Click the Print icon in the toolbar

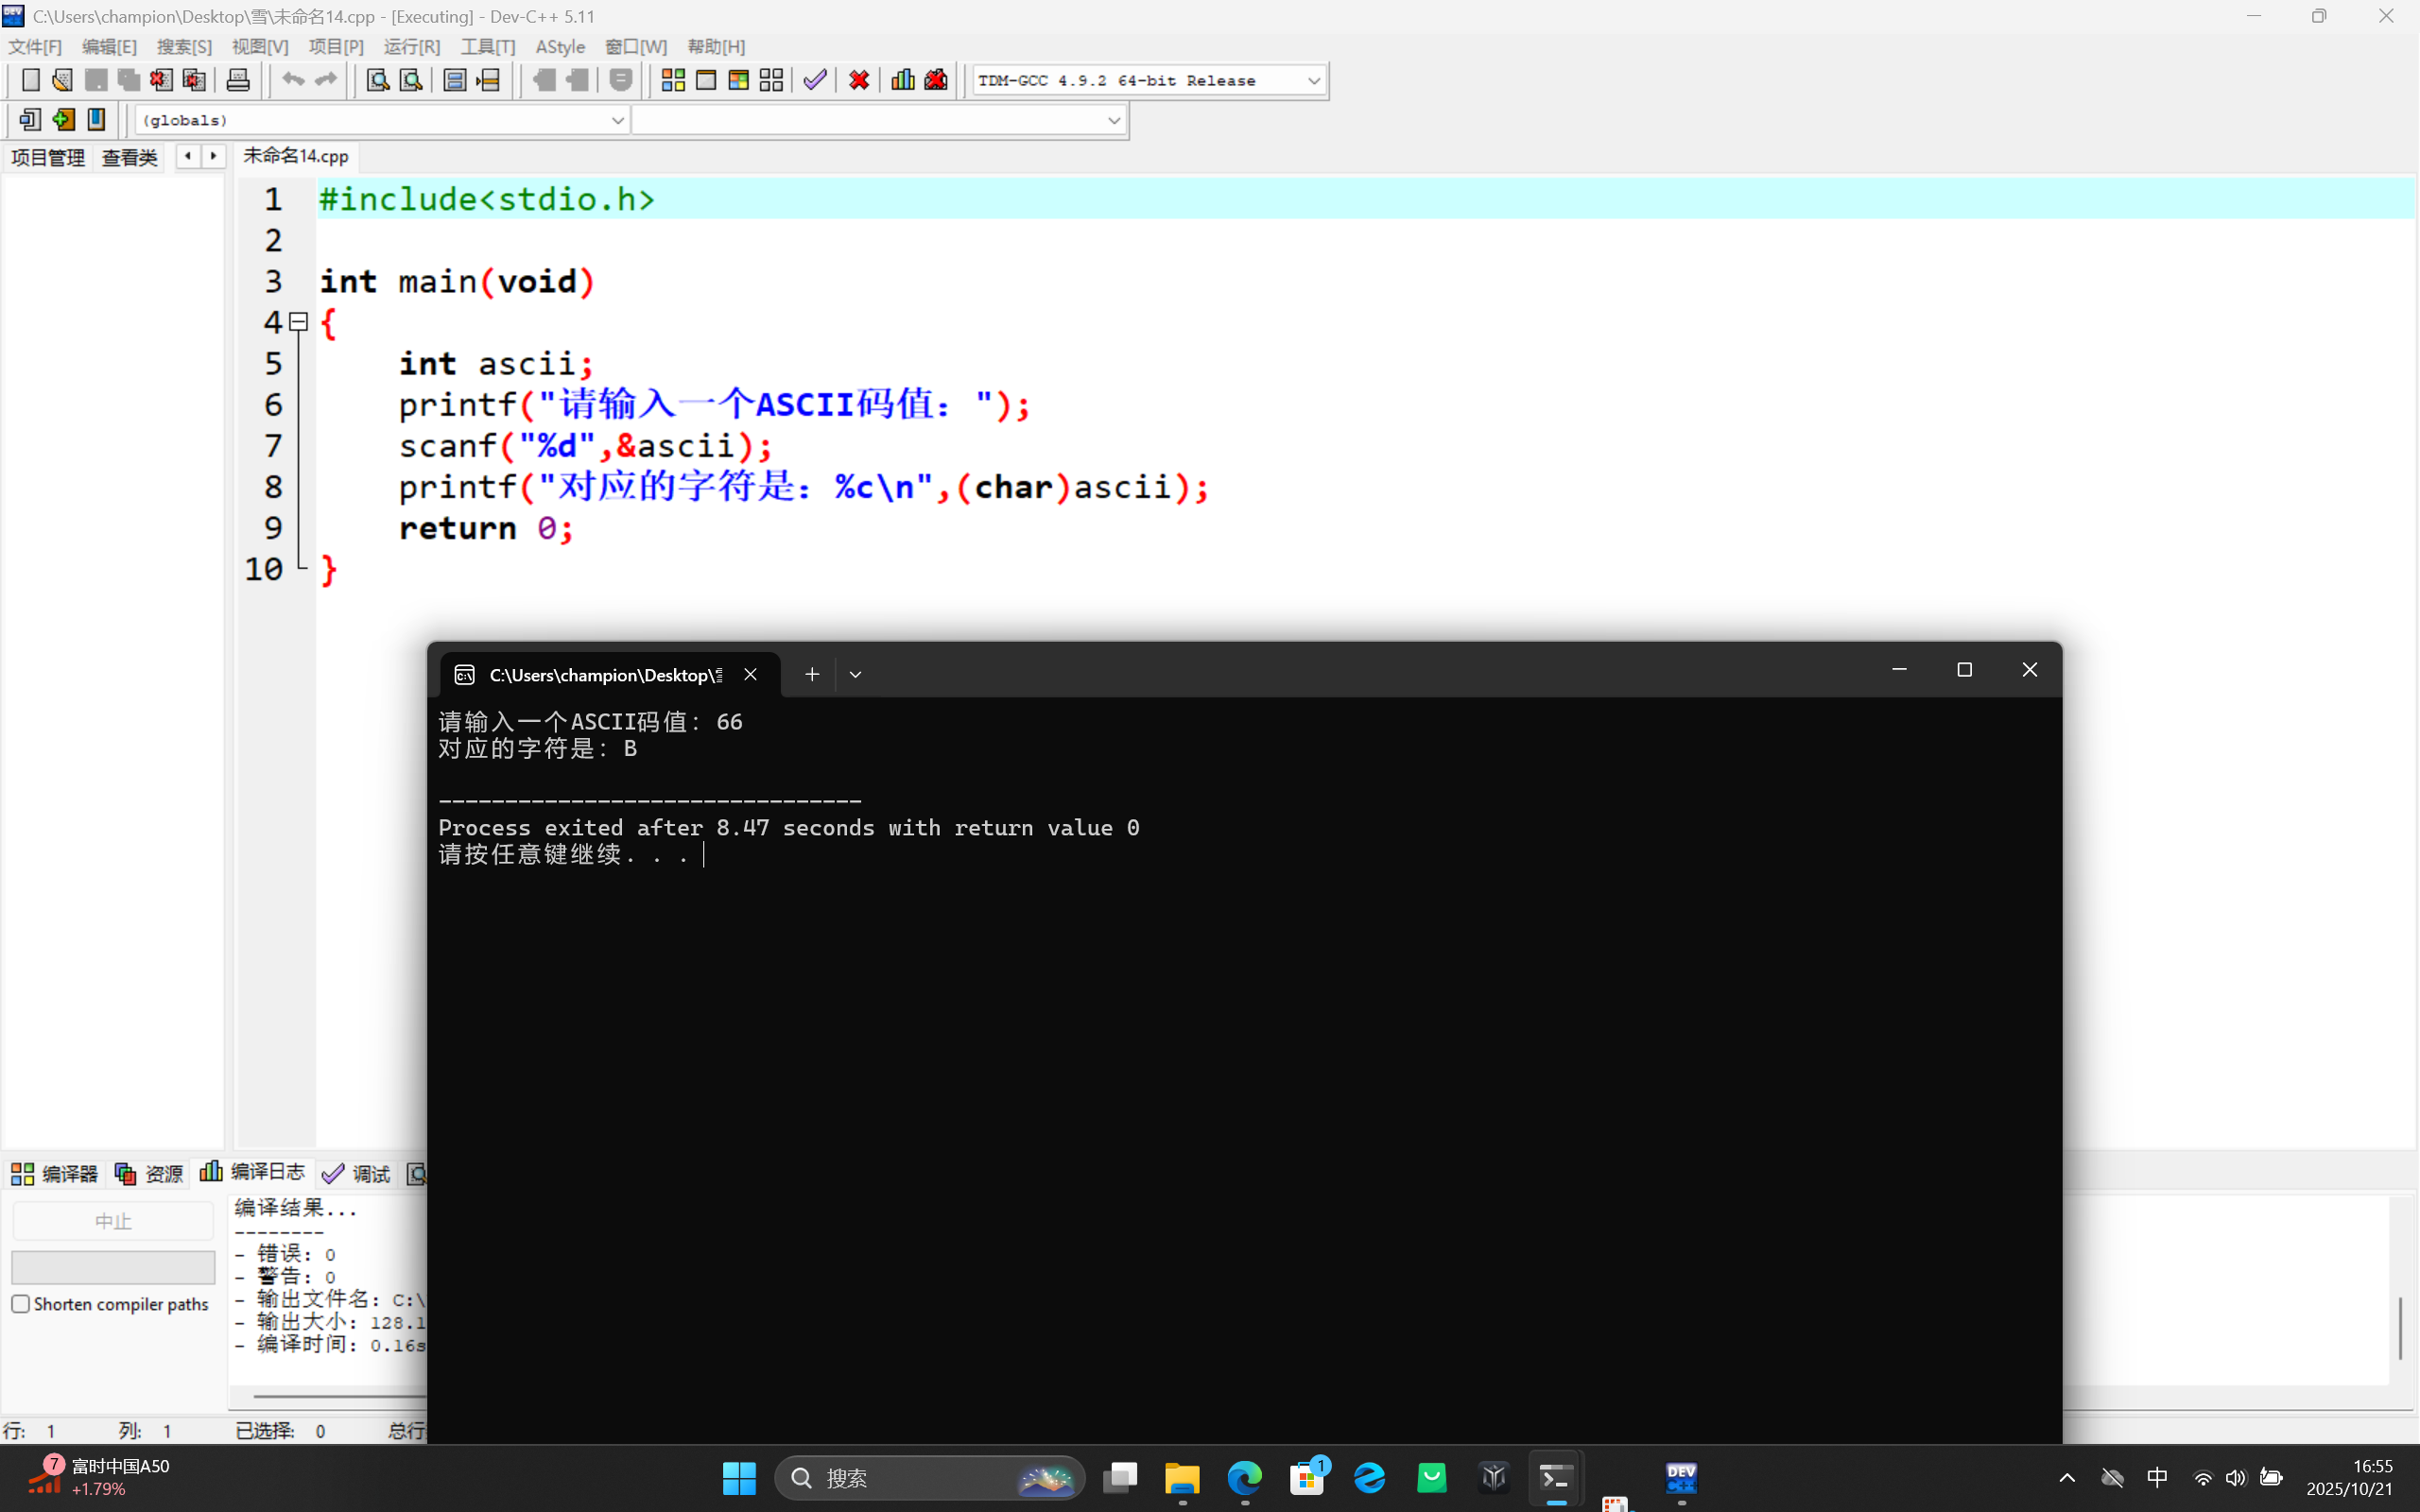pyautogui.click(x=238, y=80)
